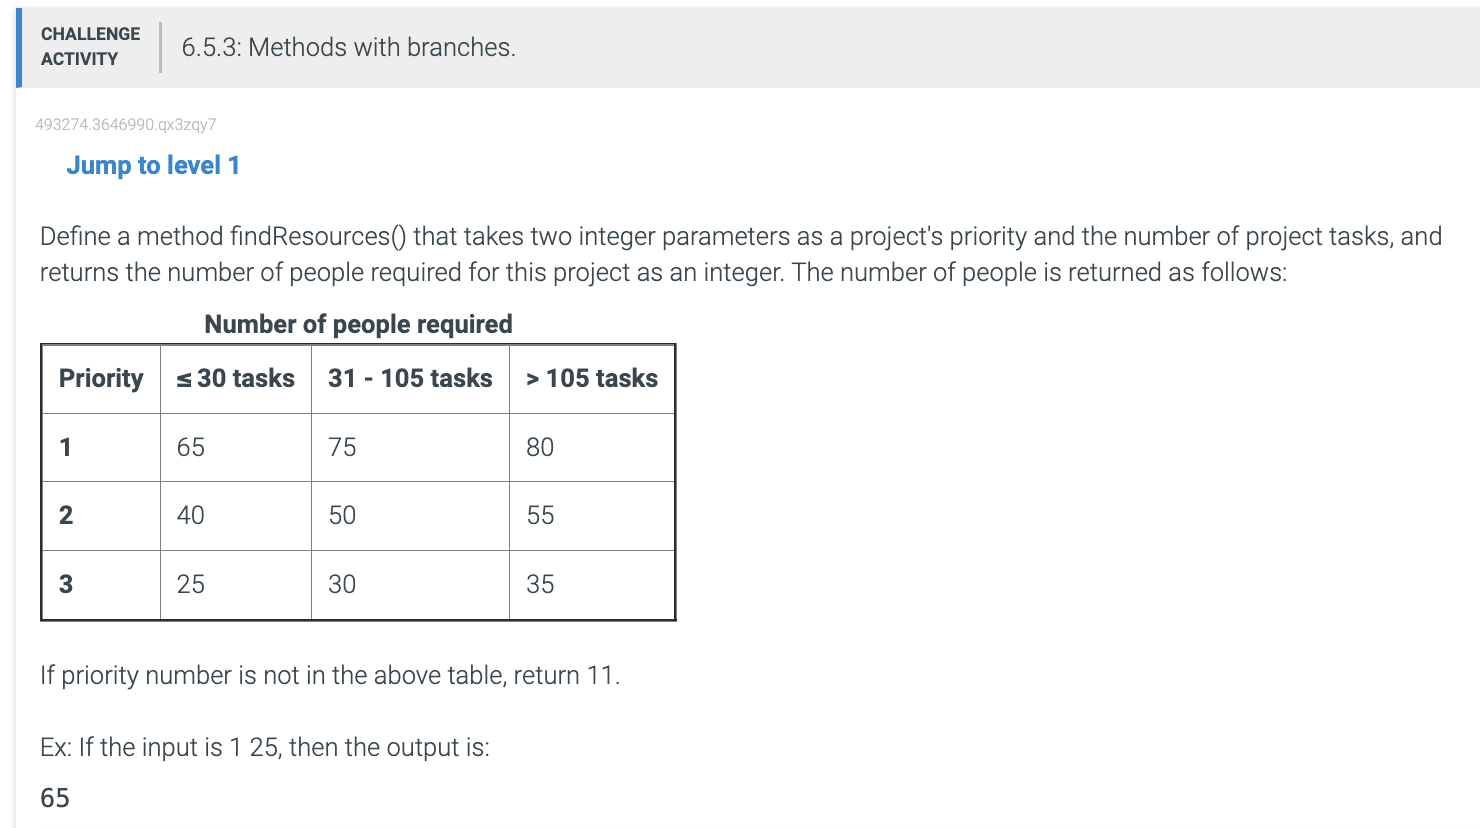Screen dimensions: 1480x828
Task: Click the Jump to level 1 link
Action: (153, 166)
